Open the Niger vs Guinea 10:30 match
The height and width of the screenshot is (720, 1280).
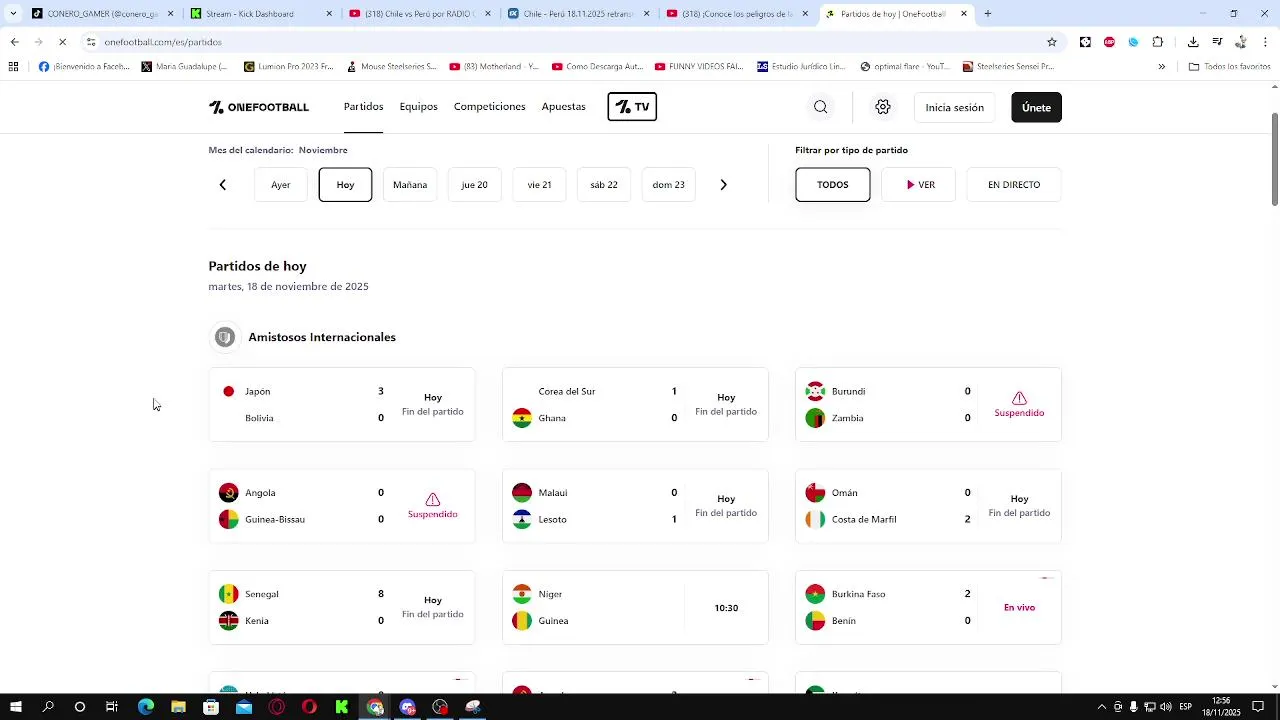(635, 607)
